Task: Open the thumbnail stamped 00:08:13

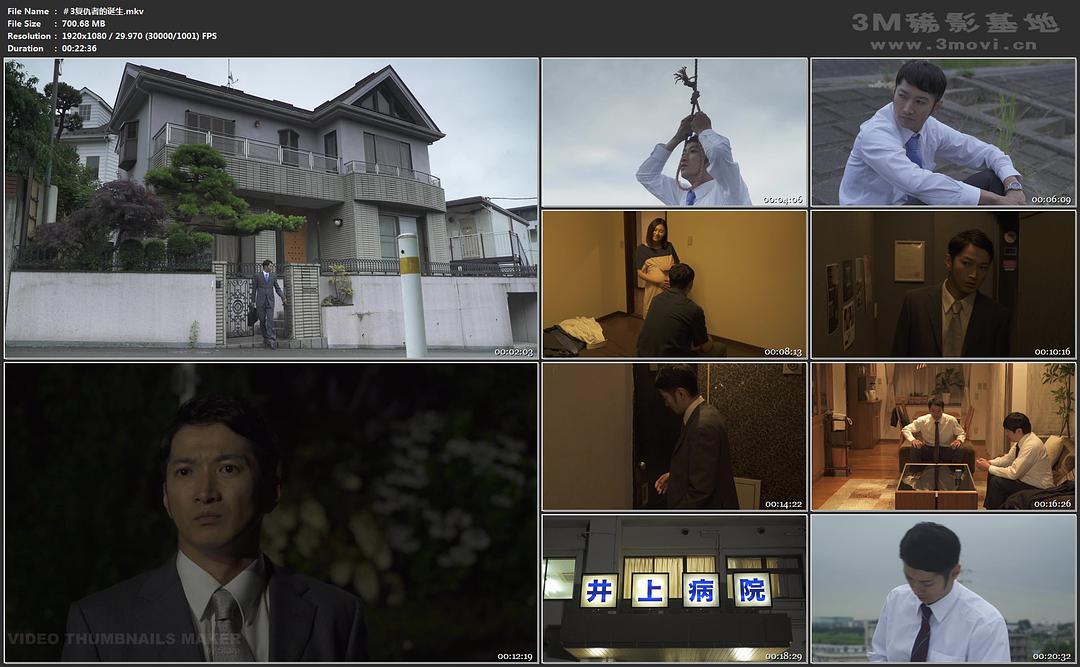Action: pyautogui.click(x=674, y=284)
